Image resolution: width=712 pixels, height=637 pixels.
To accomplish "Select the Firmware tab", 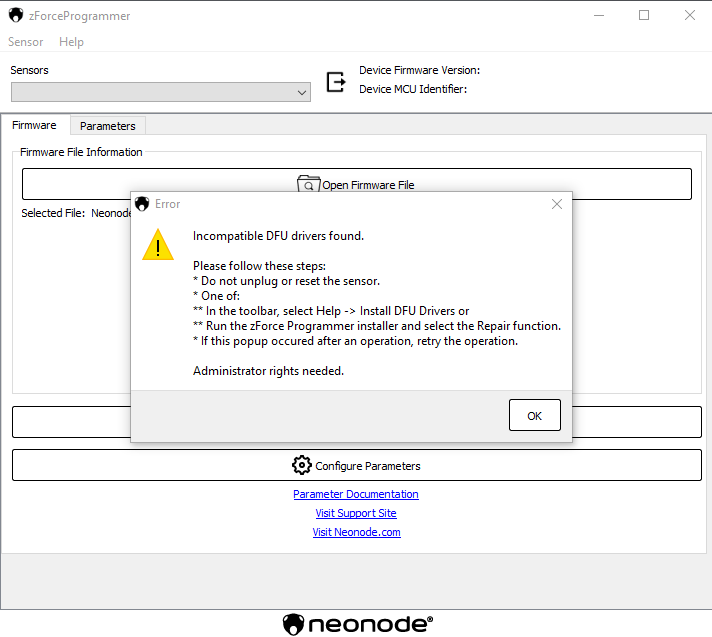I will 34,125.
